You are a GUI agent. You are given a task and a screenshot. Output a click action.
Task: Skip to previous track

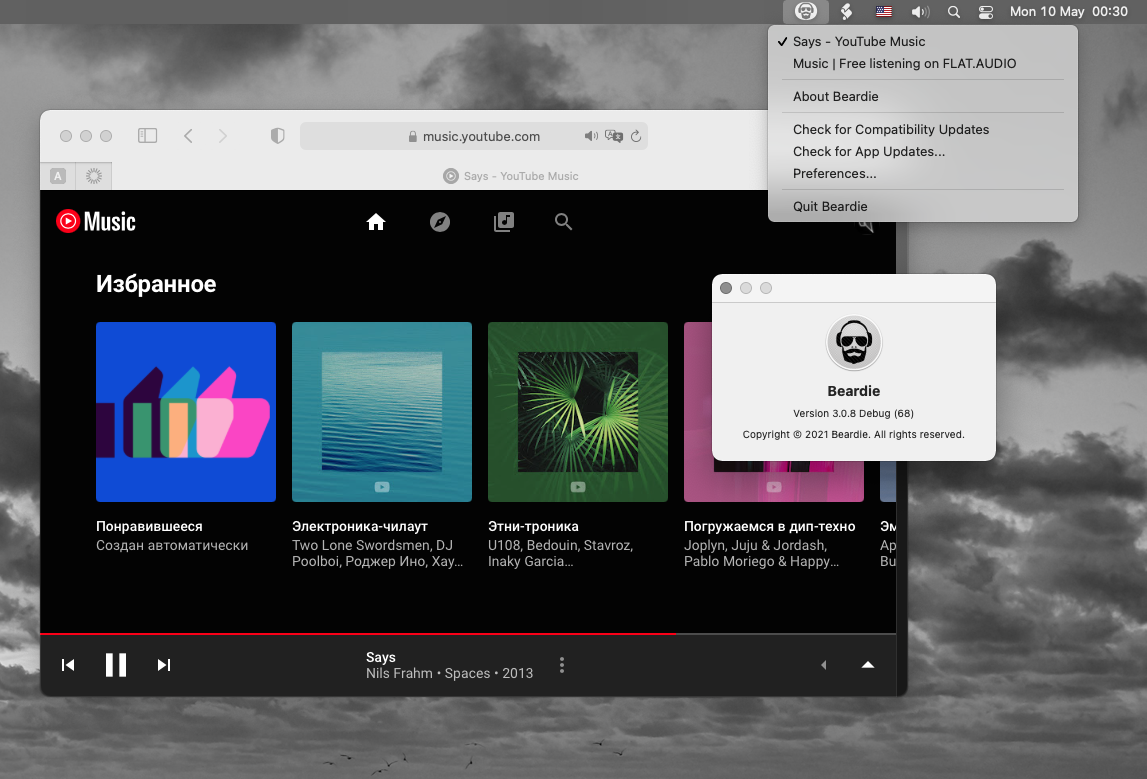tap(68, 665)
